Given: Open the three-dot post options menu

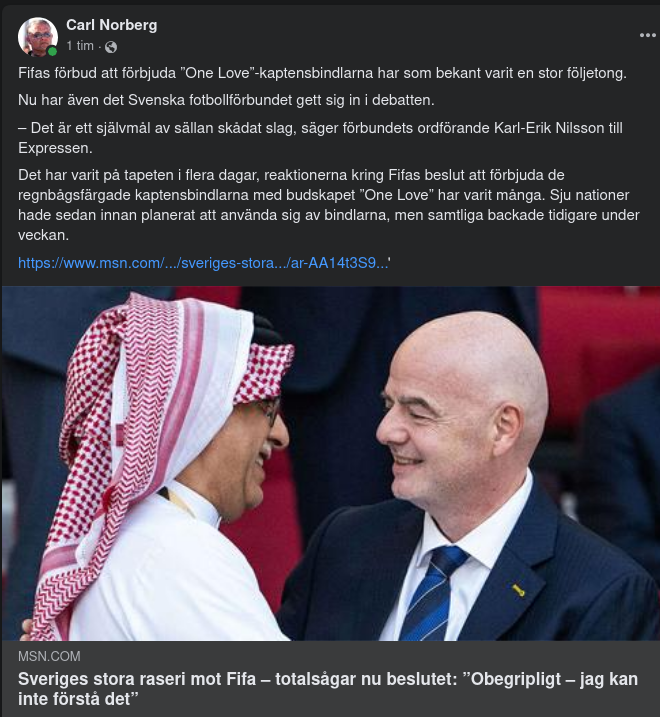Looking at the screenshot, I should point(647,35).
